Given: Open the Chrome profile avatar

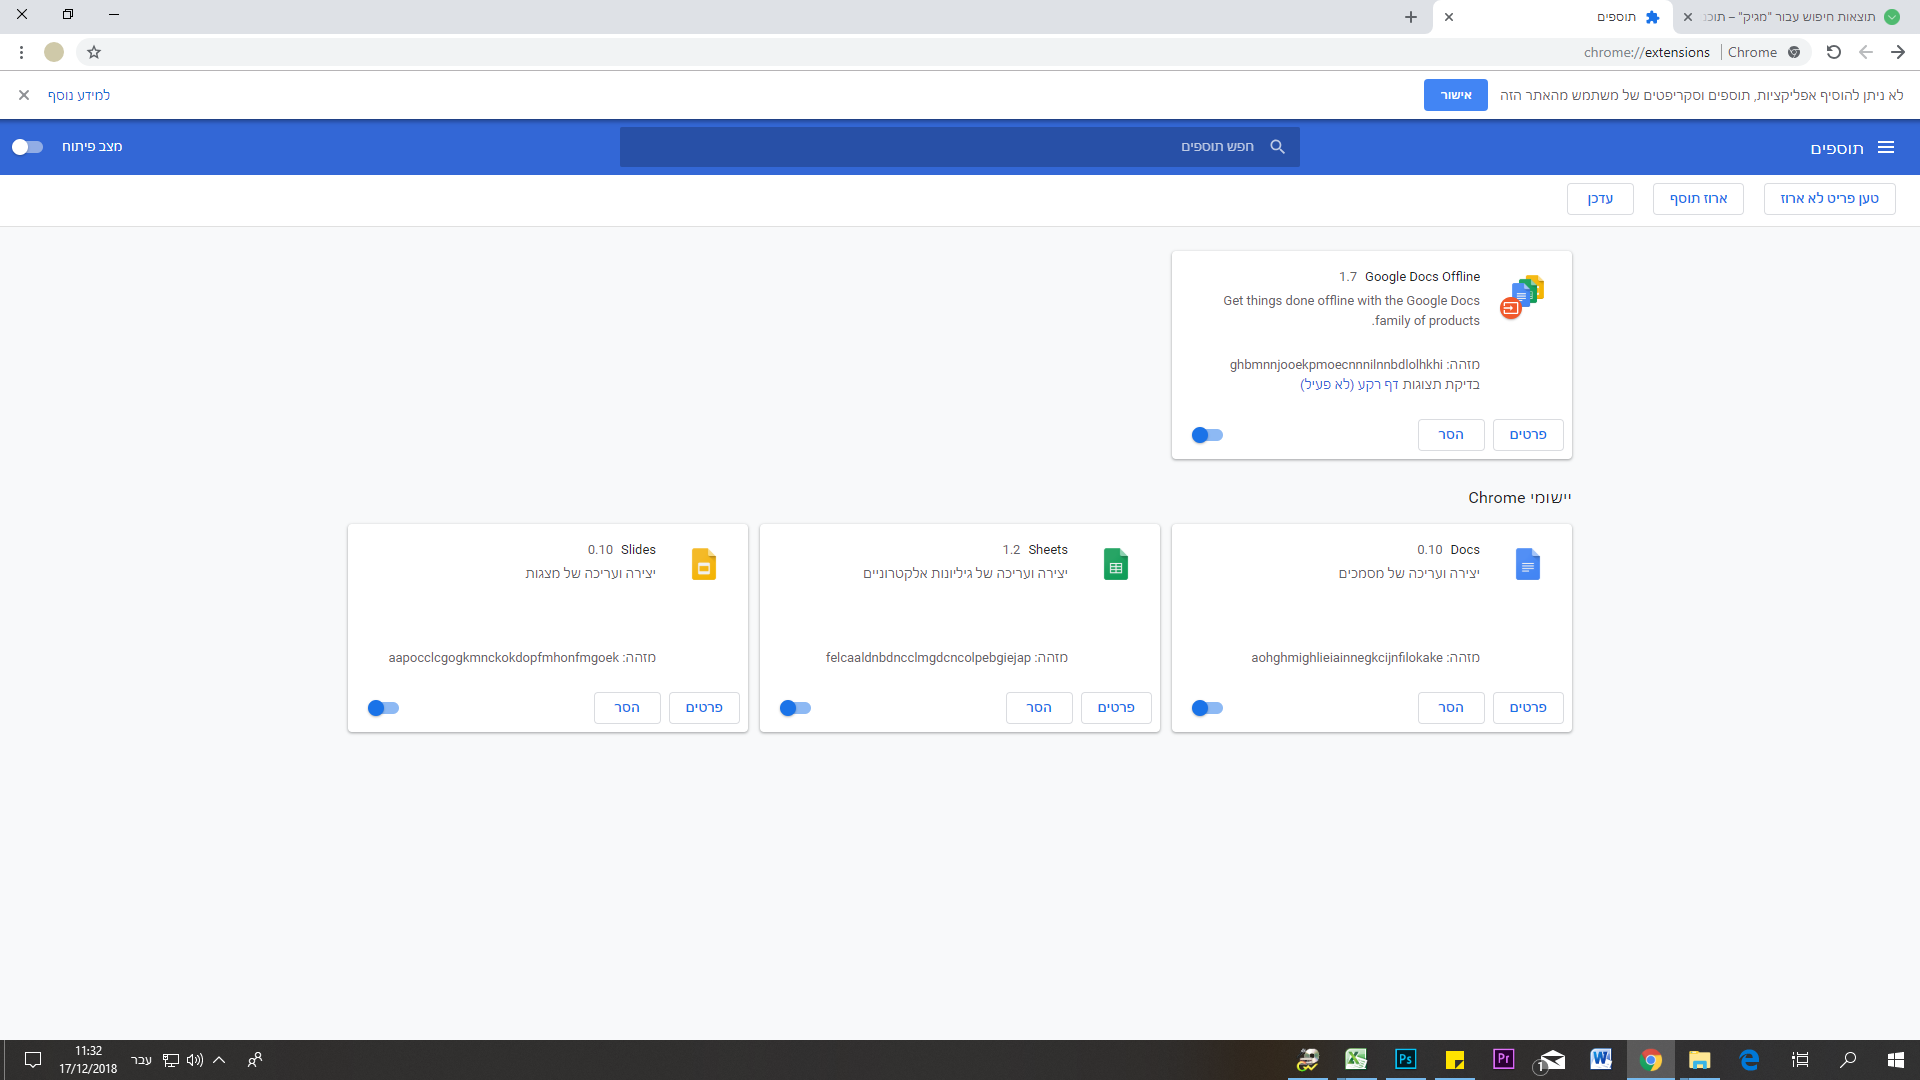Looking at the screenshot, I should click(x=54, y=52).
